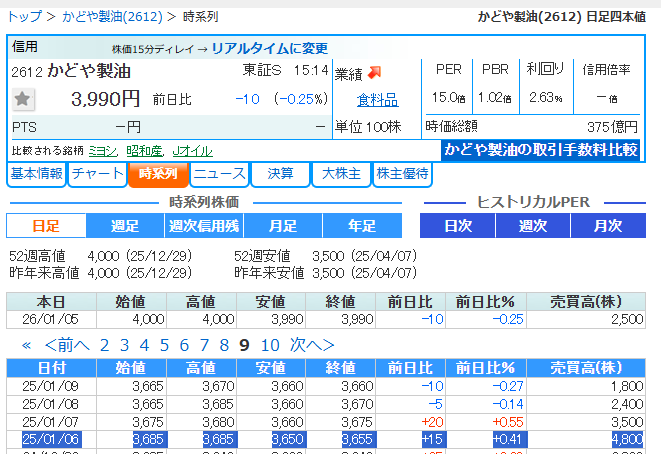
Task: Select 月足 time series view
Action: pos(281,226)
